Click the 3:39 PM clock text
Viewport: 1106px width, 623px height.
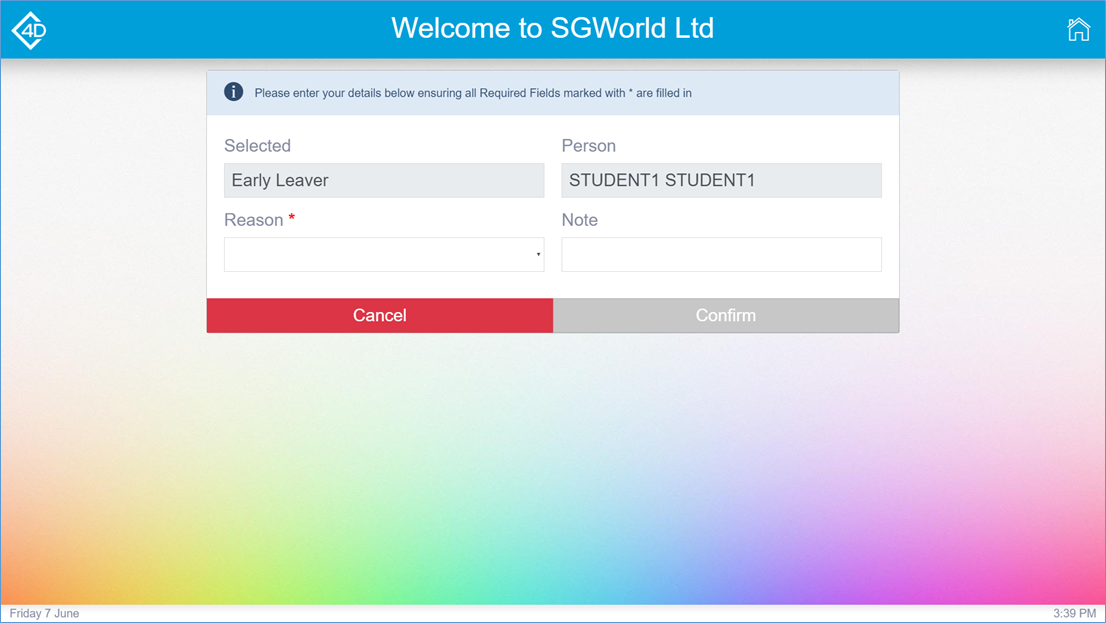[x=1074, y=614]
